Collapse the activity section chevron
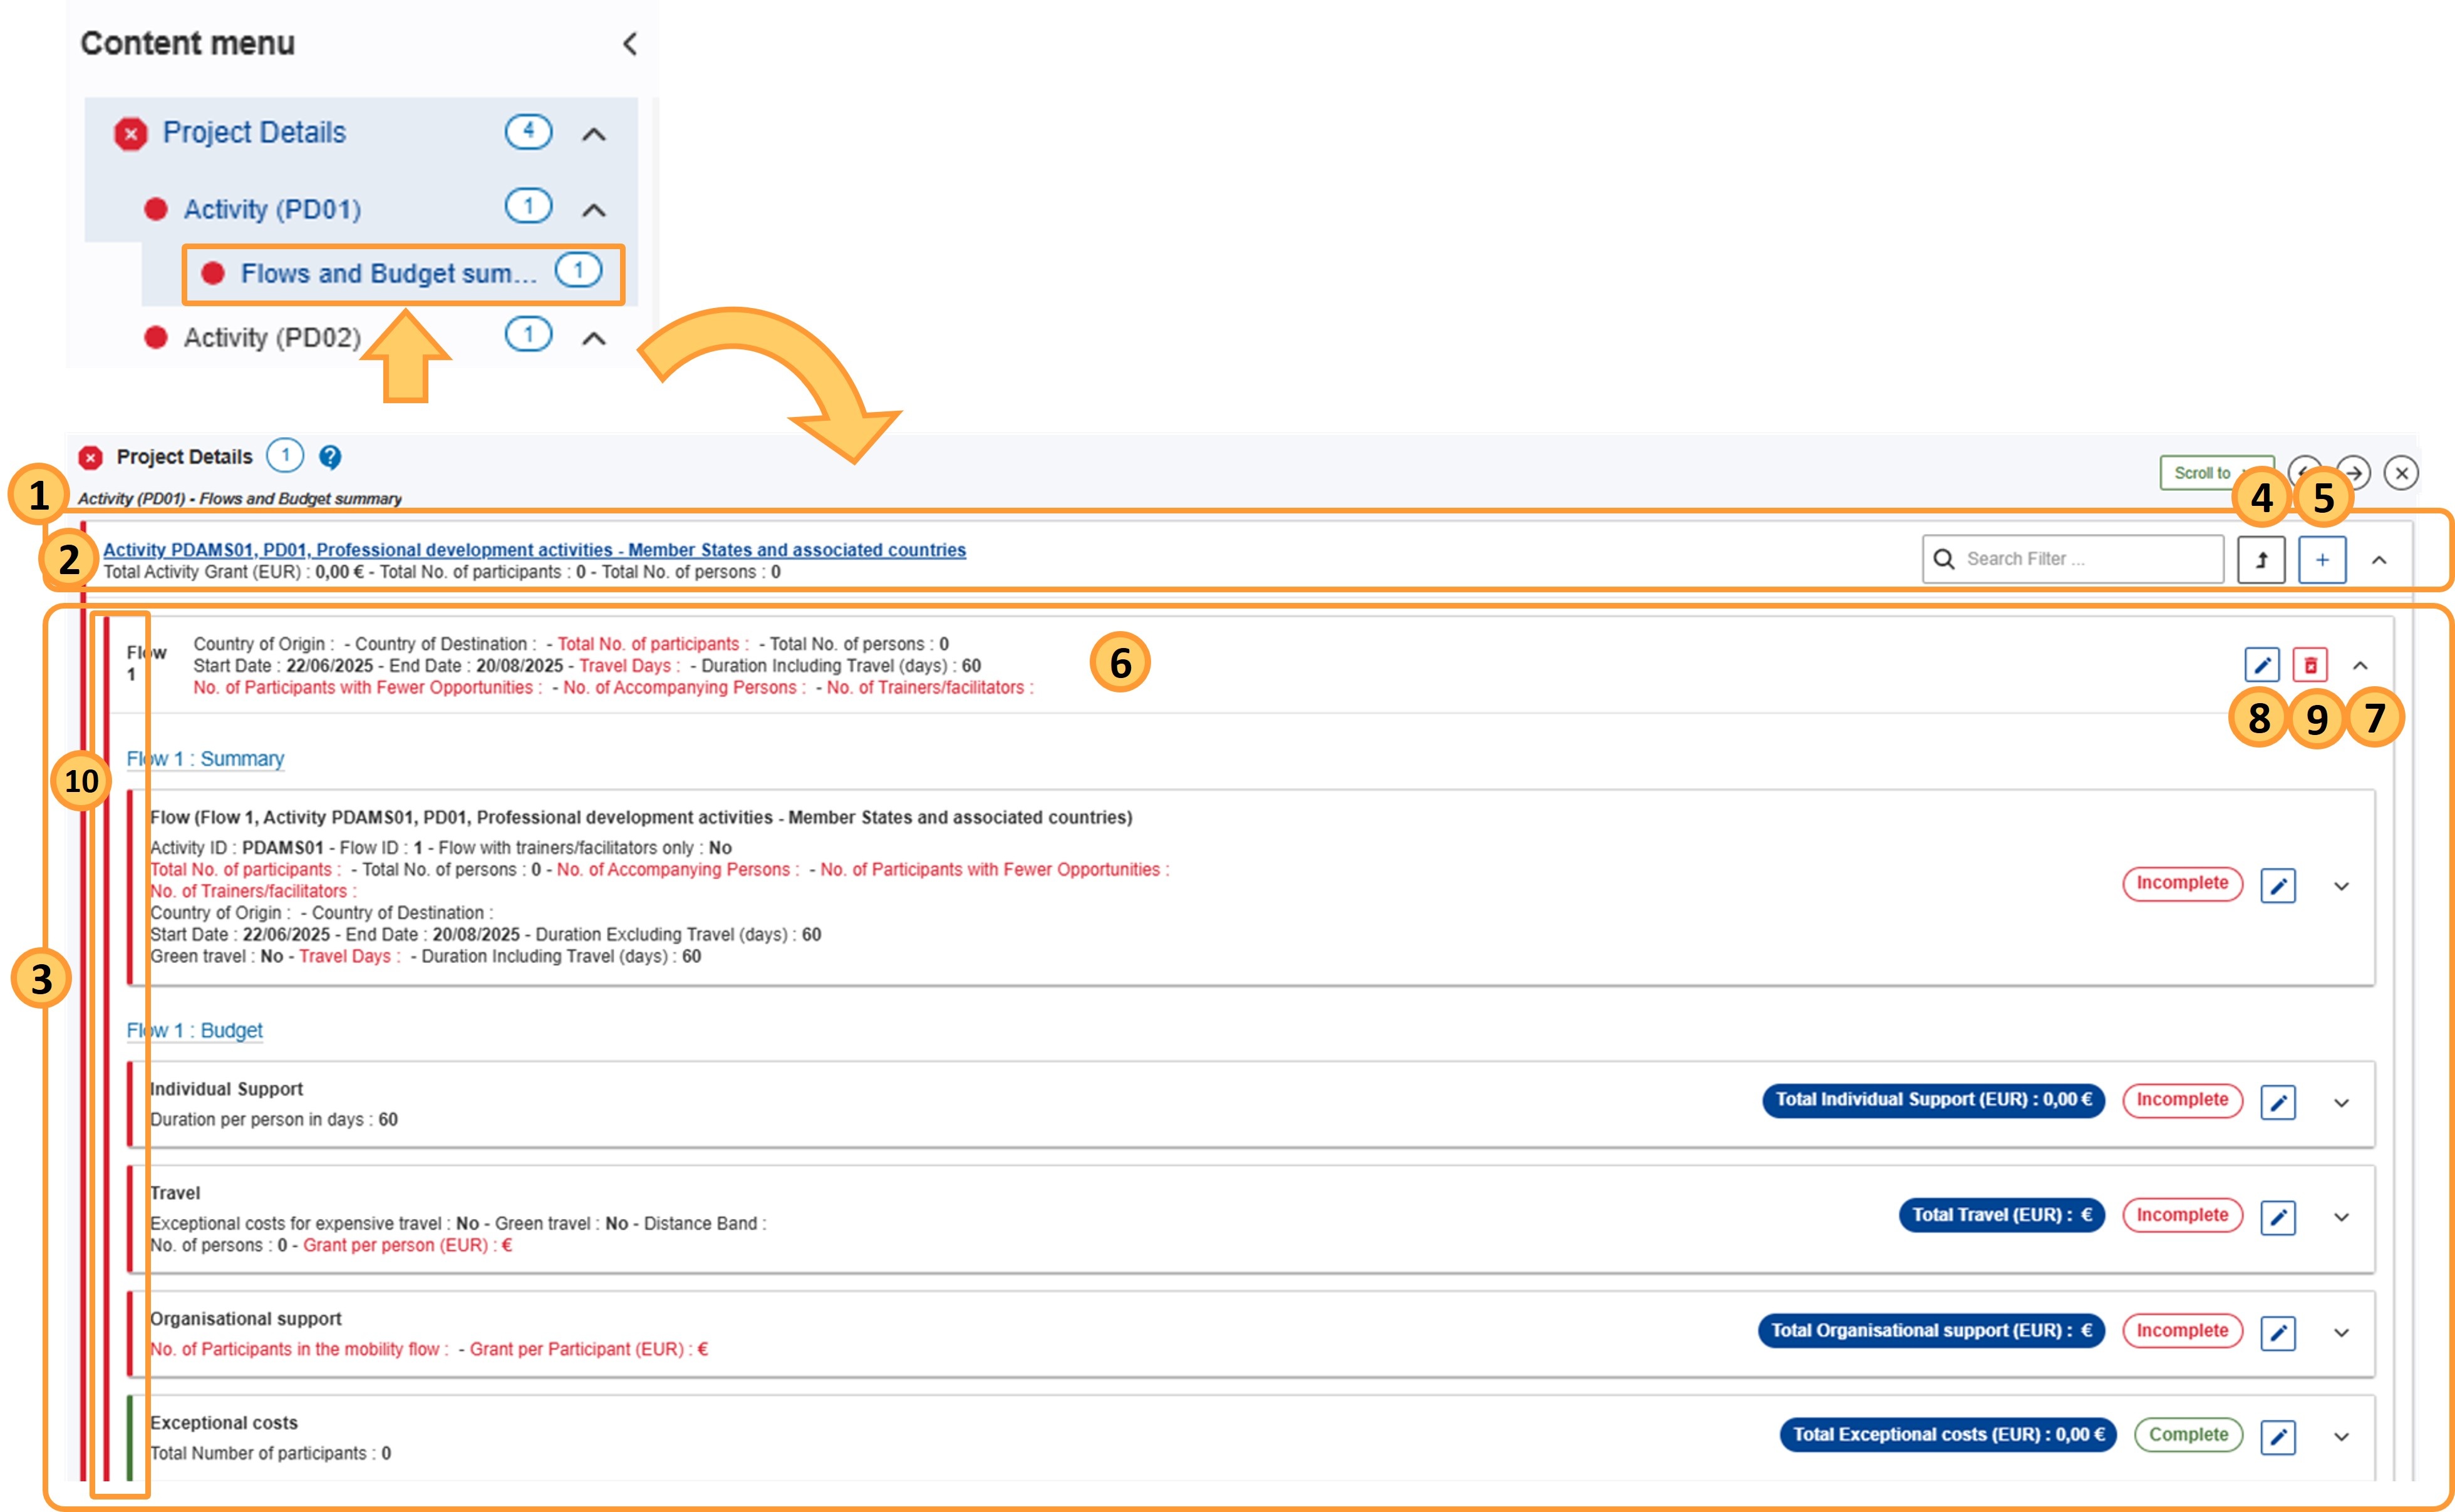 (2379, 560)
